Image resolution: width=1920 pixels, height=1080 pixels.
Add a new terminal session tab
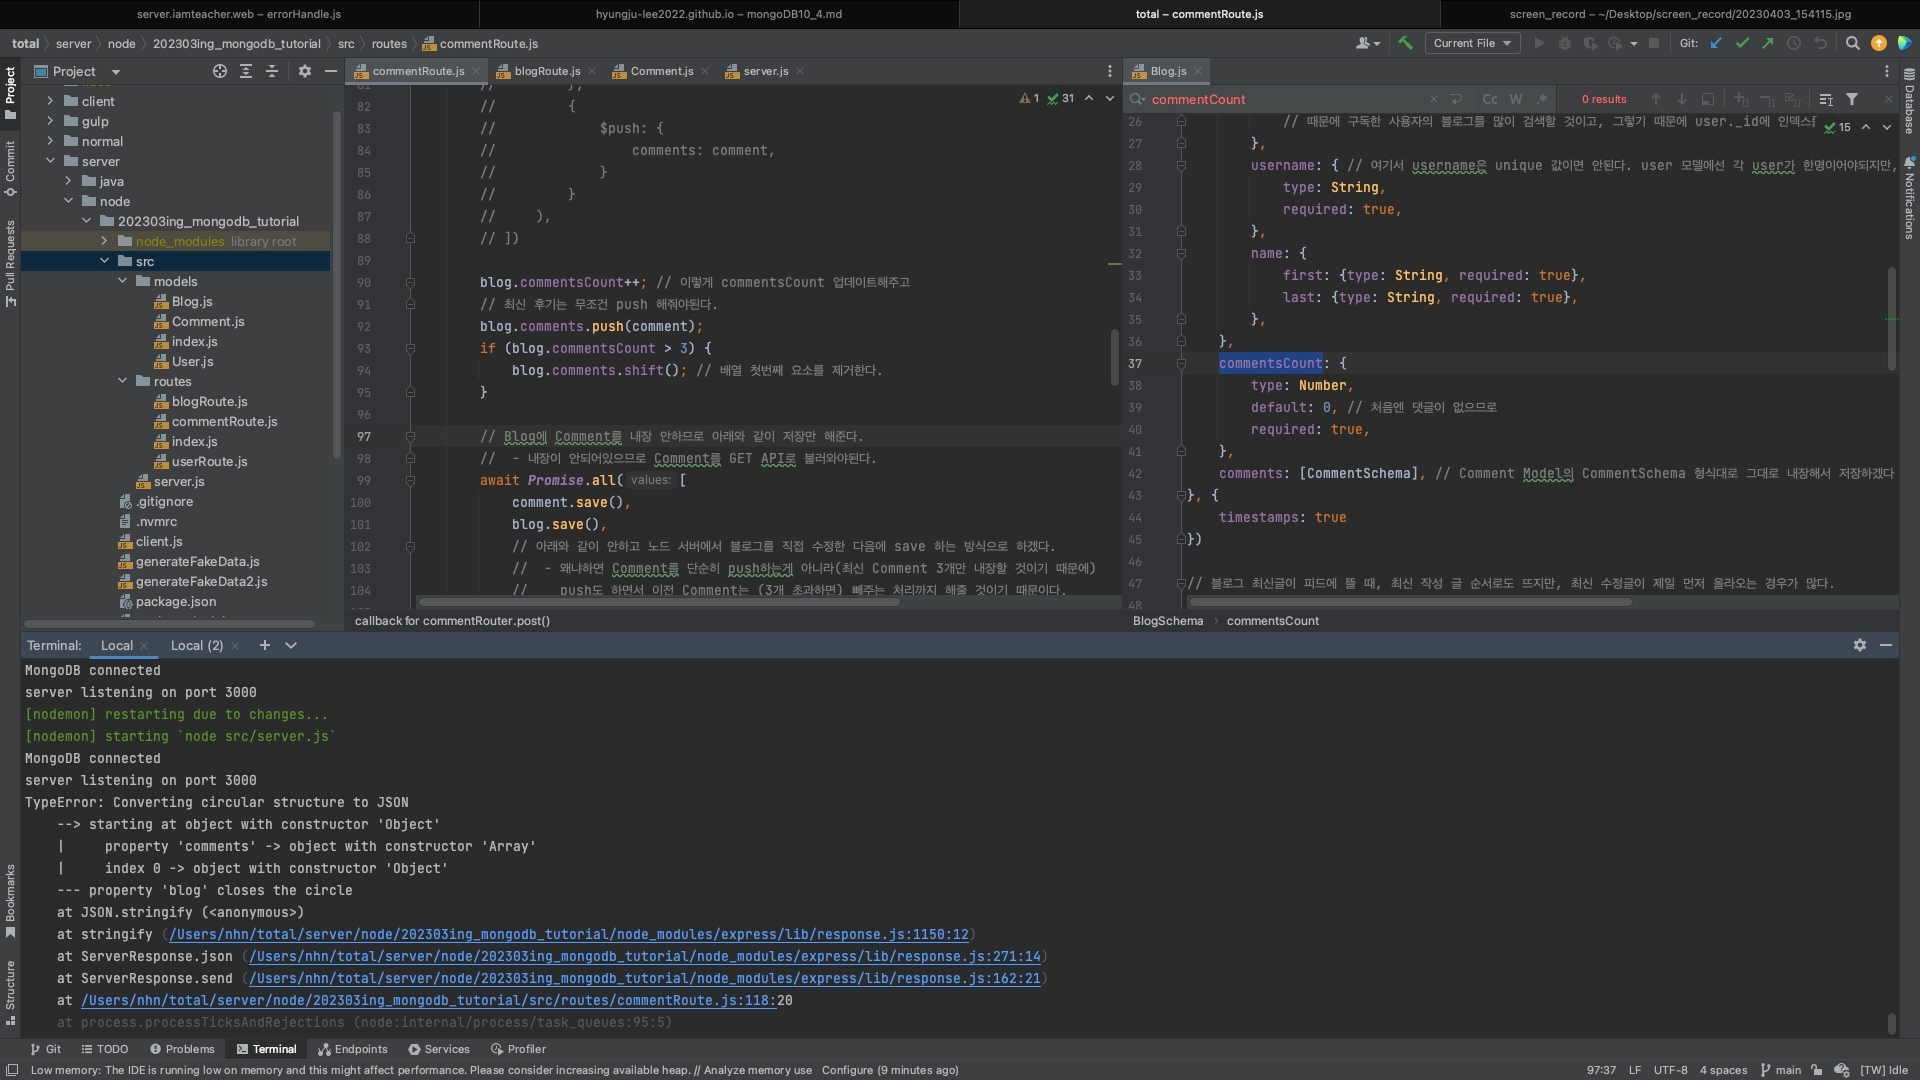click(x=265, y=645)
